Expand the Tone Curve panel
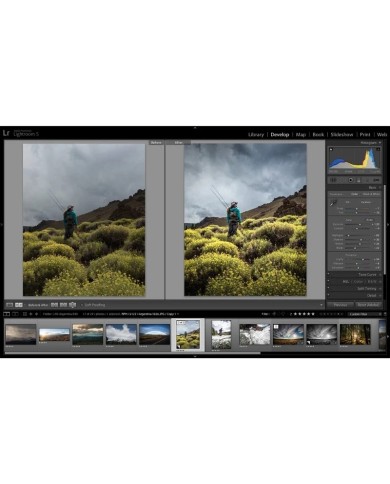This screenshot has height=484, width=390. (x=367, y=275)
